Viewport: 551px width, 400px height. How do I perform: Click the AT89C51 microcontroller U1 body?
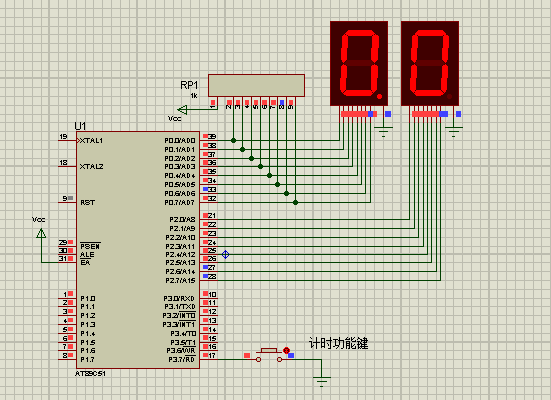tap(138, 250)
